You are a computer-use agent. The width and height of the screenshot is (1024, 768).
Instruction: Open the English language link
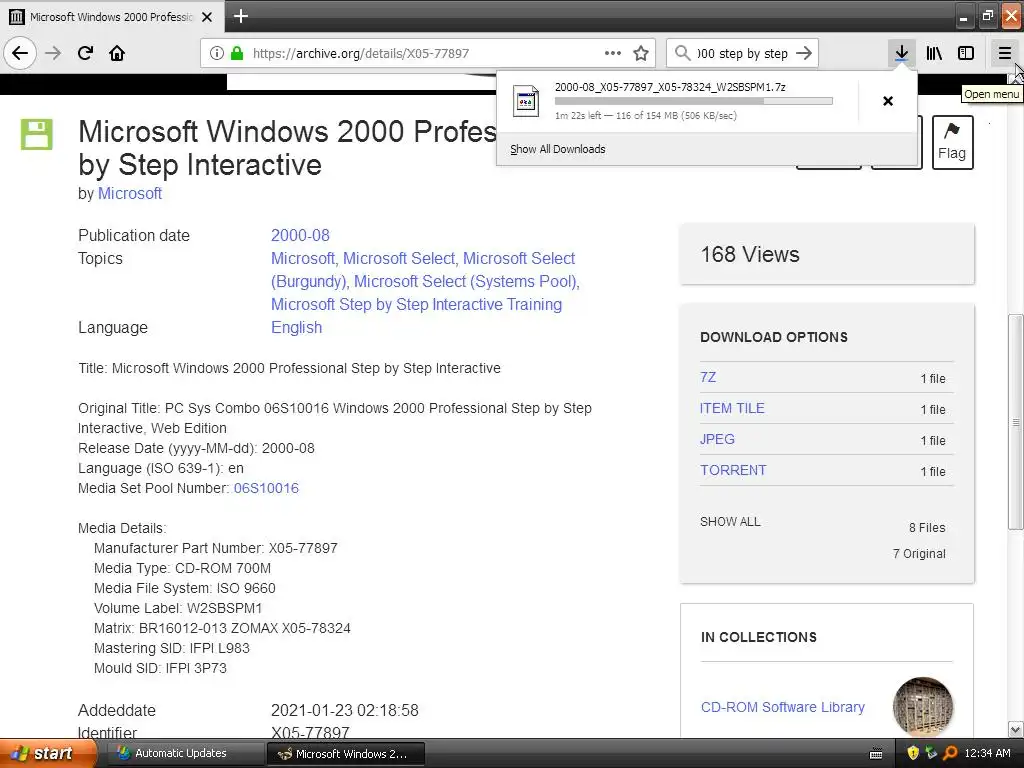click(296, 327)
